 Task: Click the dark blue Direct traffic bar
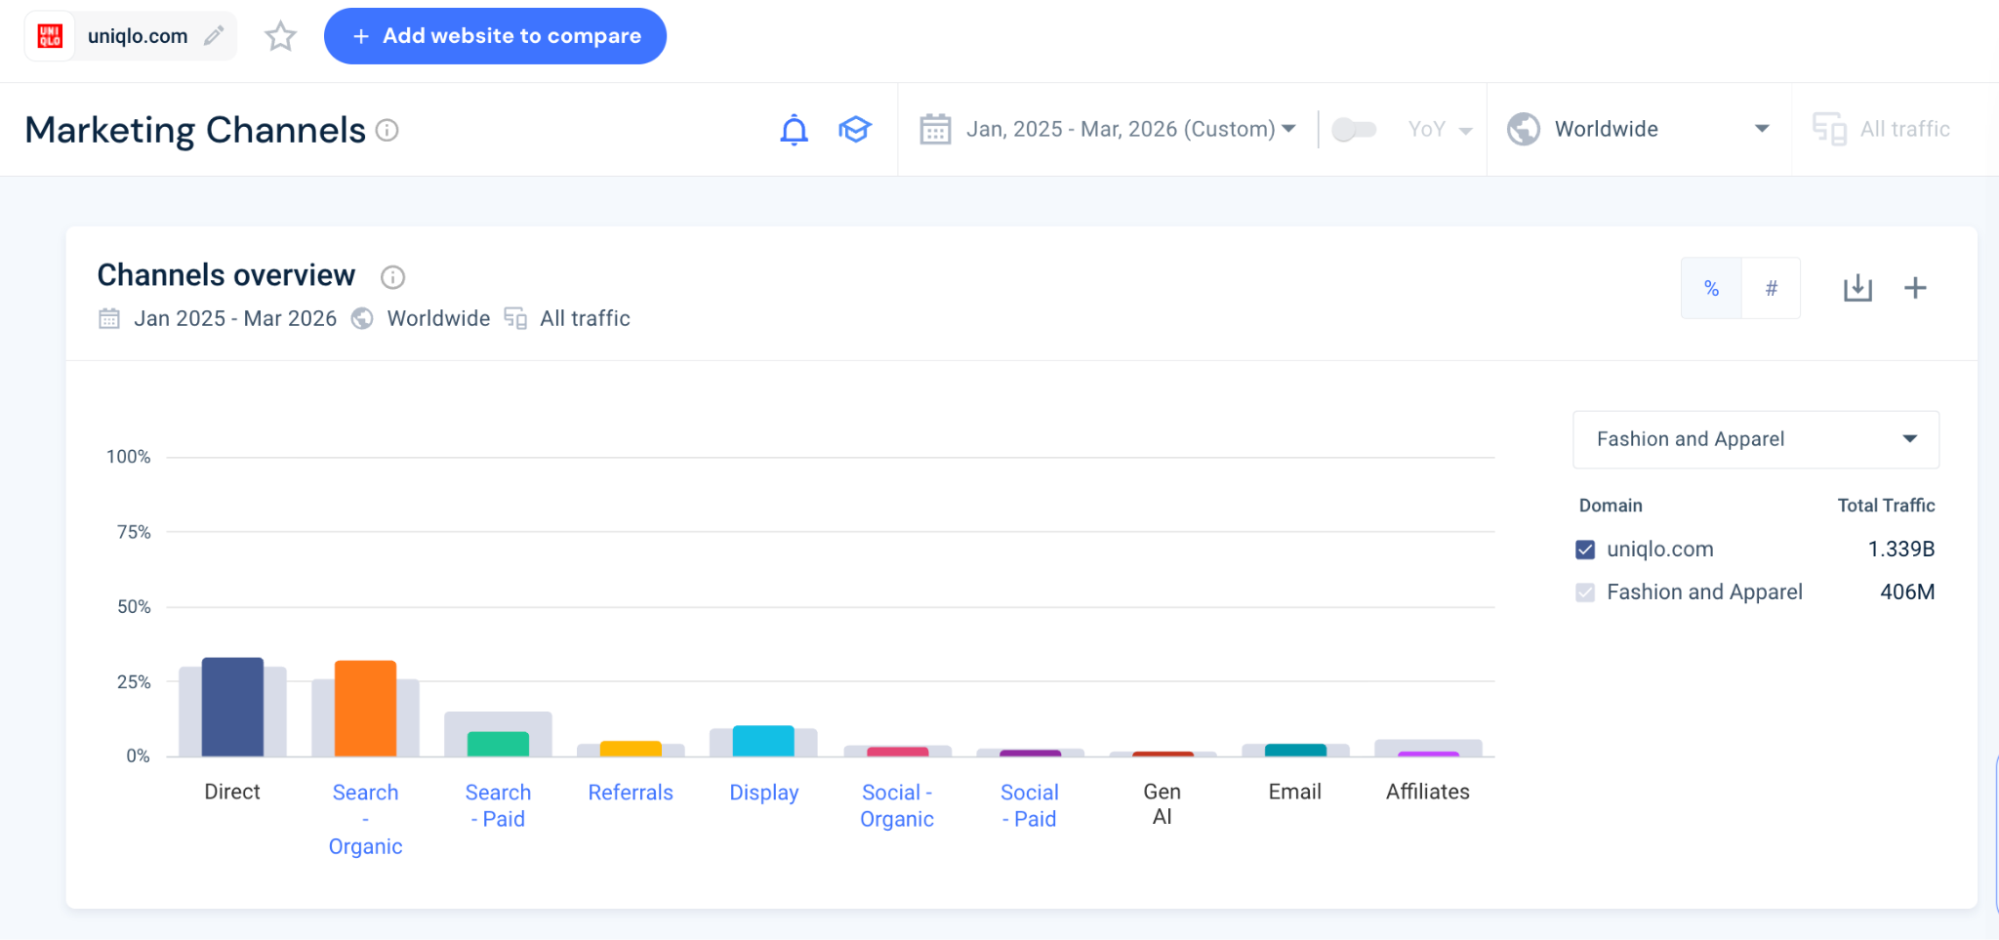pos(233,707)
